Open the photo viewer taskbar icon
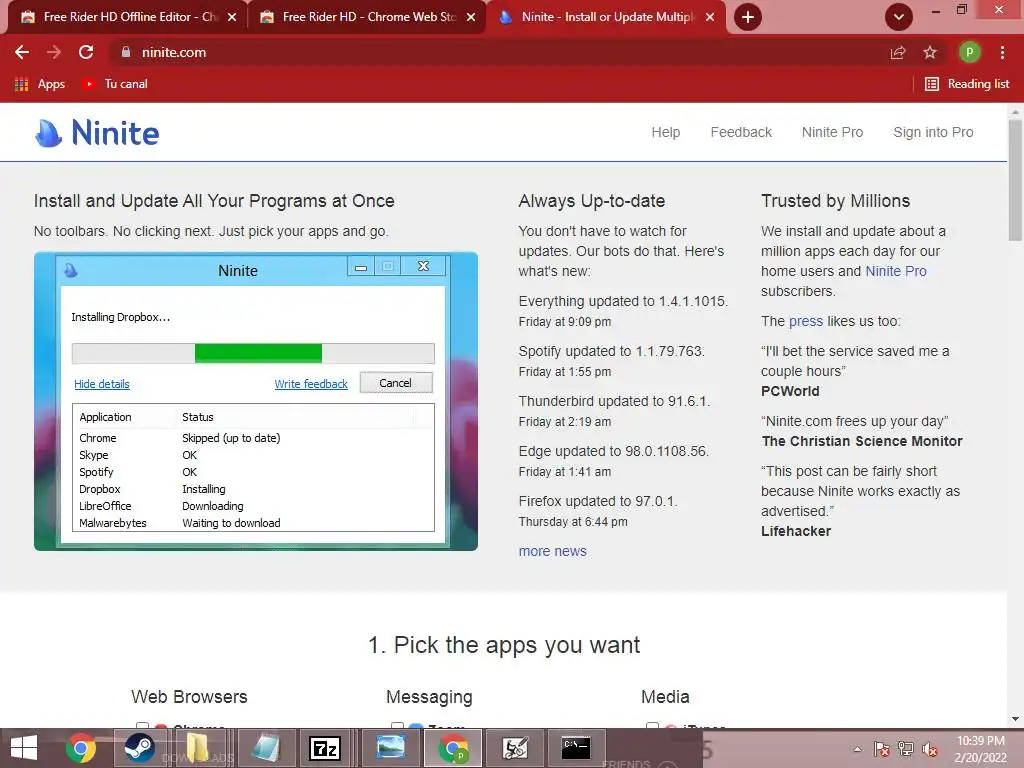This screenshot has height=768, width=1024. click(x=391, y=748)
